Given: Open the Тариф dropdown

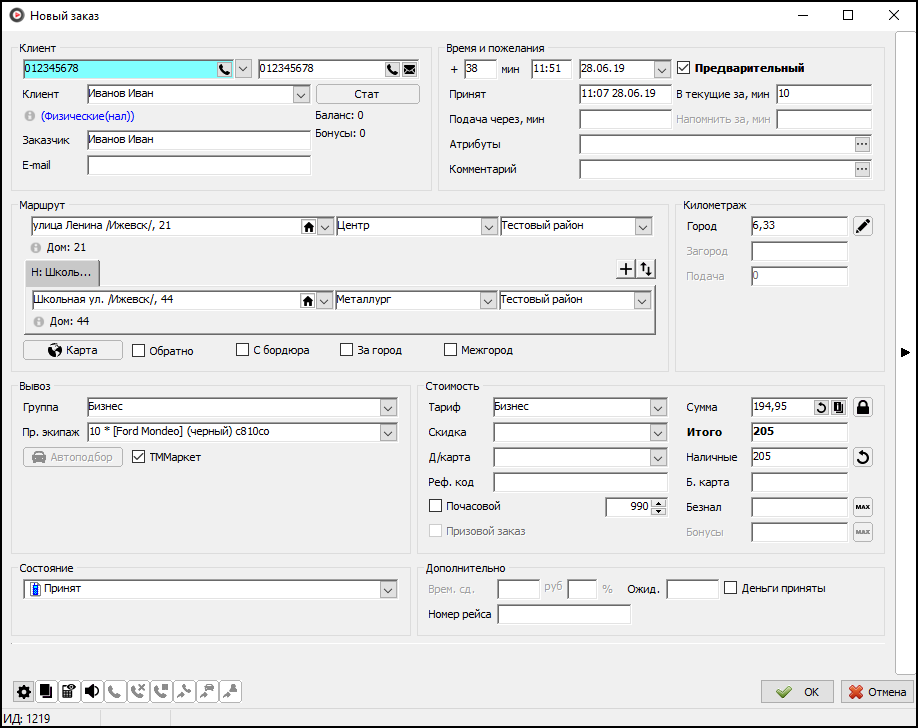Looking at the screenshot, I should (657, 407).
